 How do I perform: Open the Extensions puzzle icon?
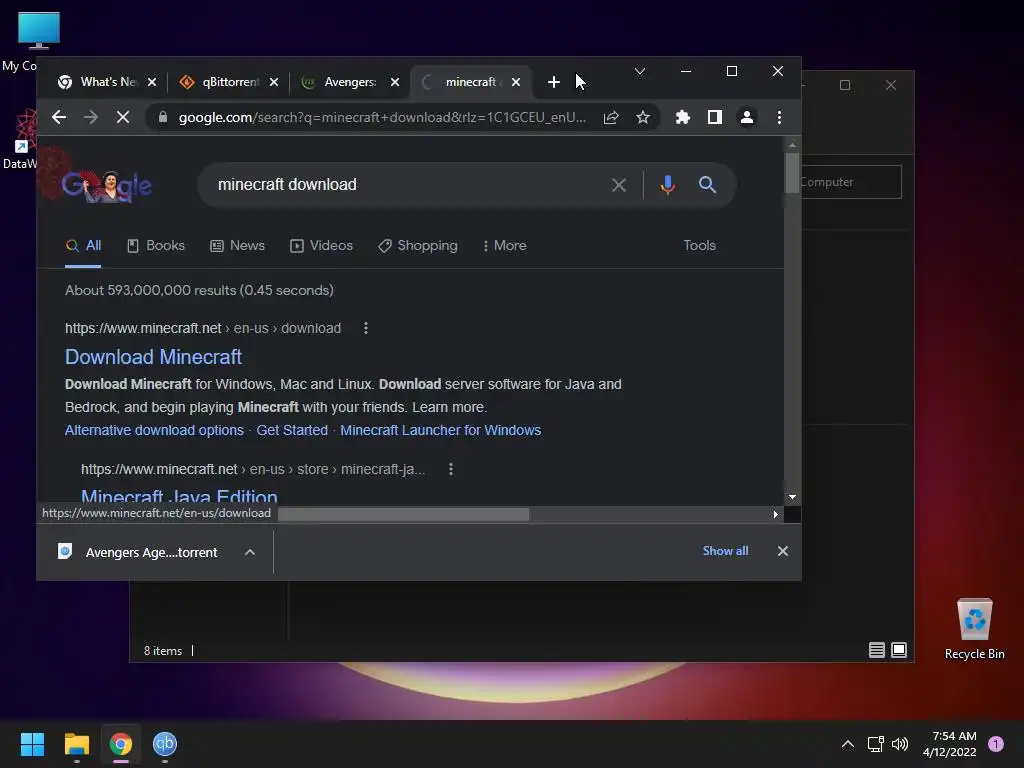click(x=682, y=118)
